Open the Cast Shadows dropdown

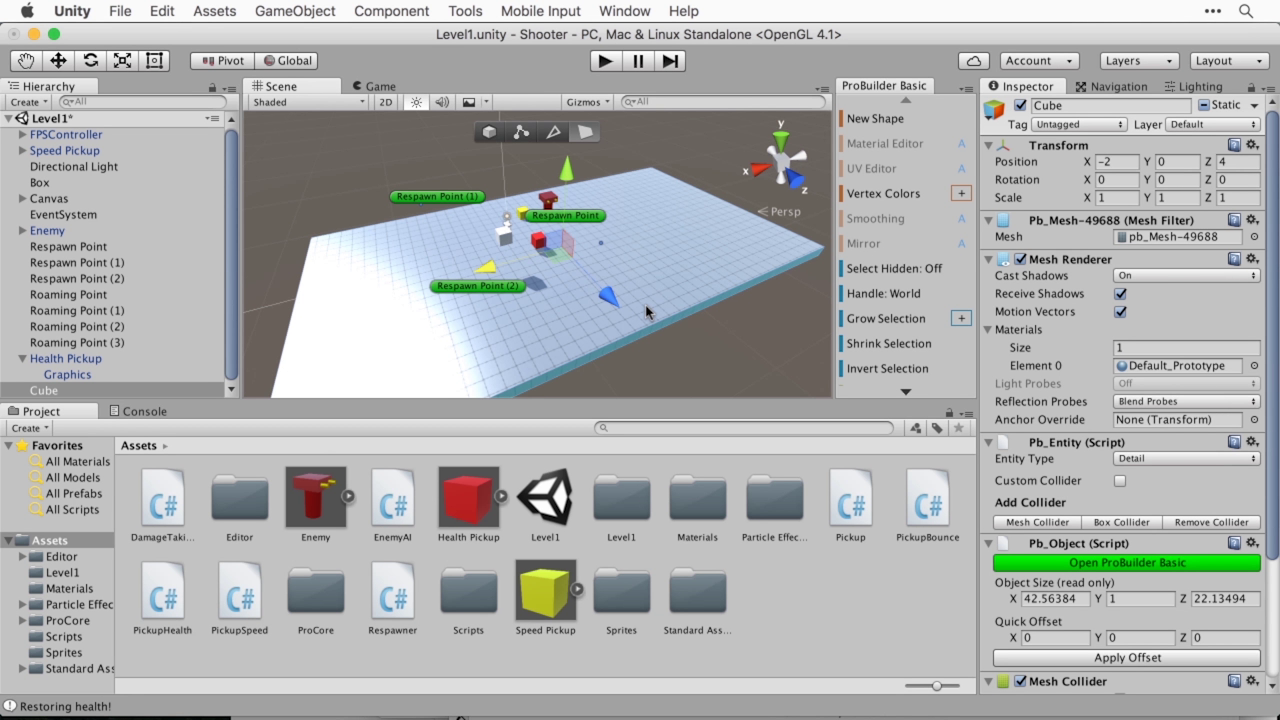pyautogui.click(x=1187, y=276)
